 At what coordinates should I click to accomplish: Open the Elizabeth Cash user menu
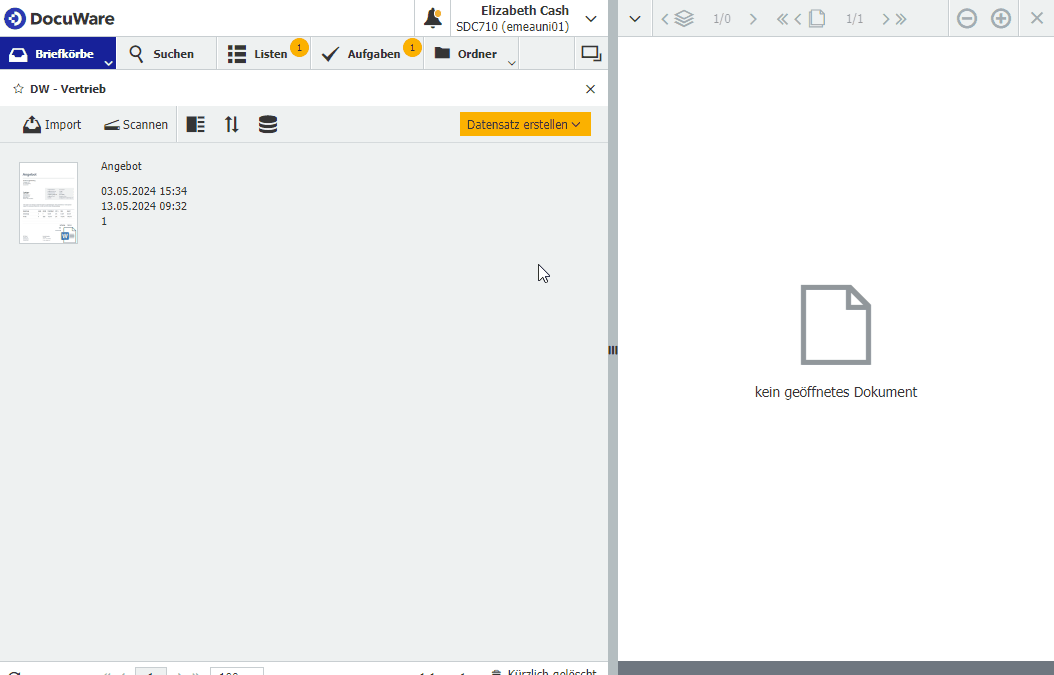tap(591, 18)
